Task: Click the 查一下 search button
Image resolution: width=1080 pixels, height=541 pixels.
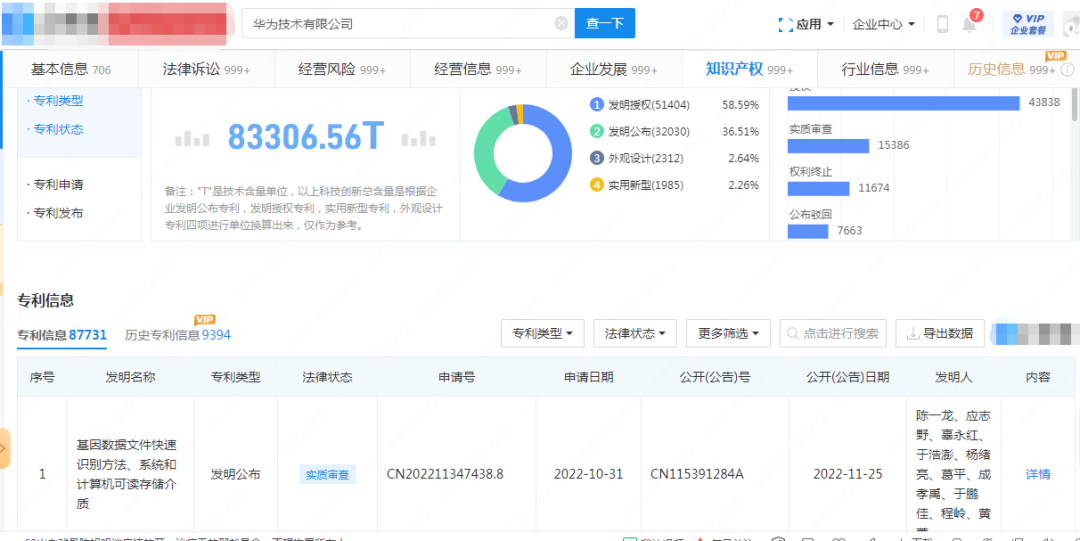Action: pos(605,23)
